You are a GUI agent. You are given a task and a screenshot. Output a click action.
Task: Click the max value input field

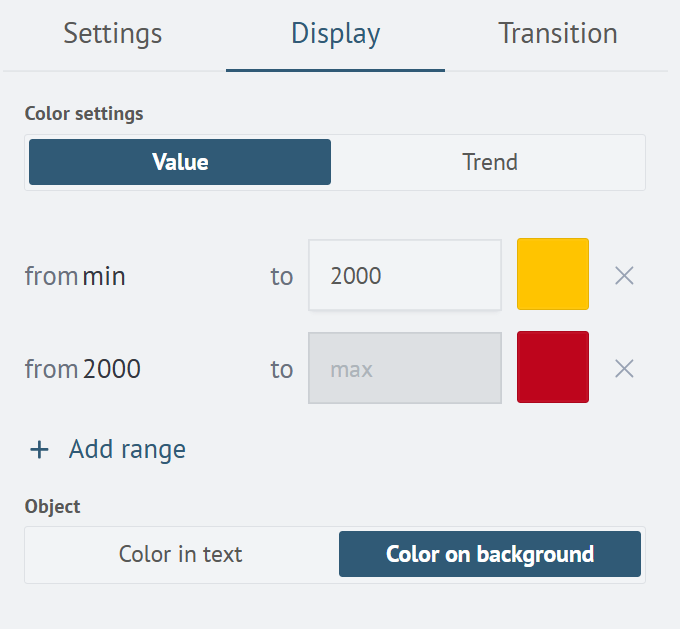click(404, 368)
